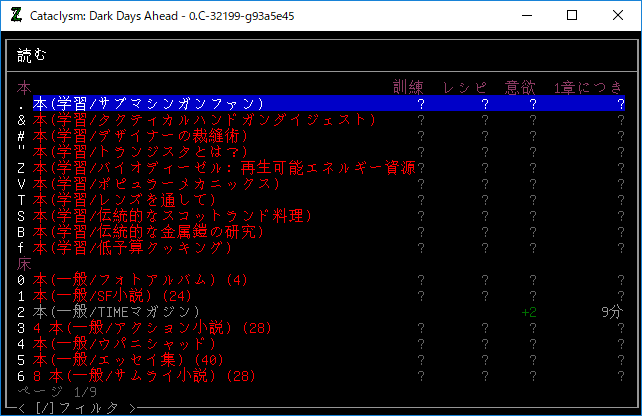
Task: Click the Cataclysm app icon in title bar
Action: pos(16,16)
